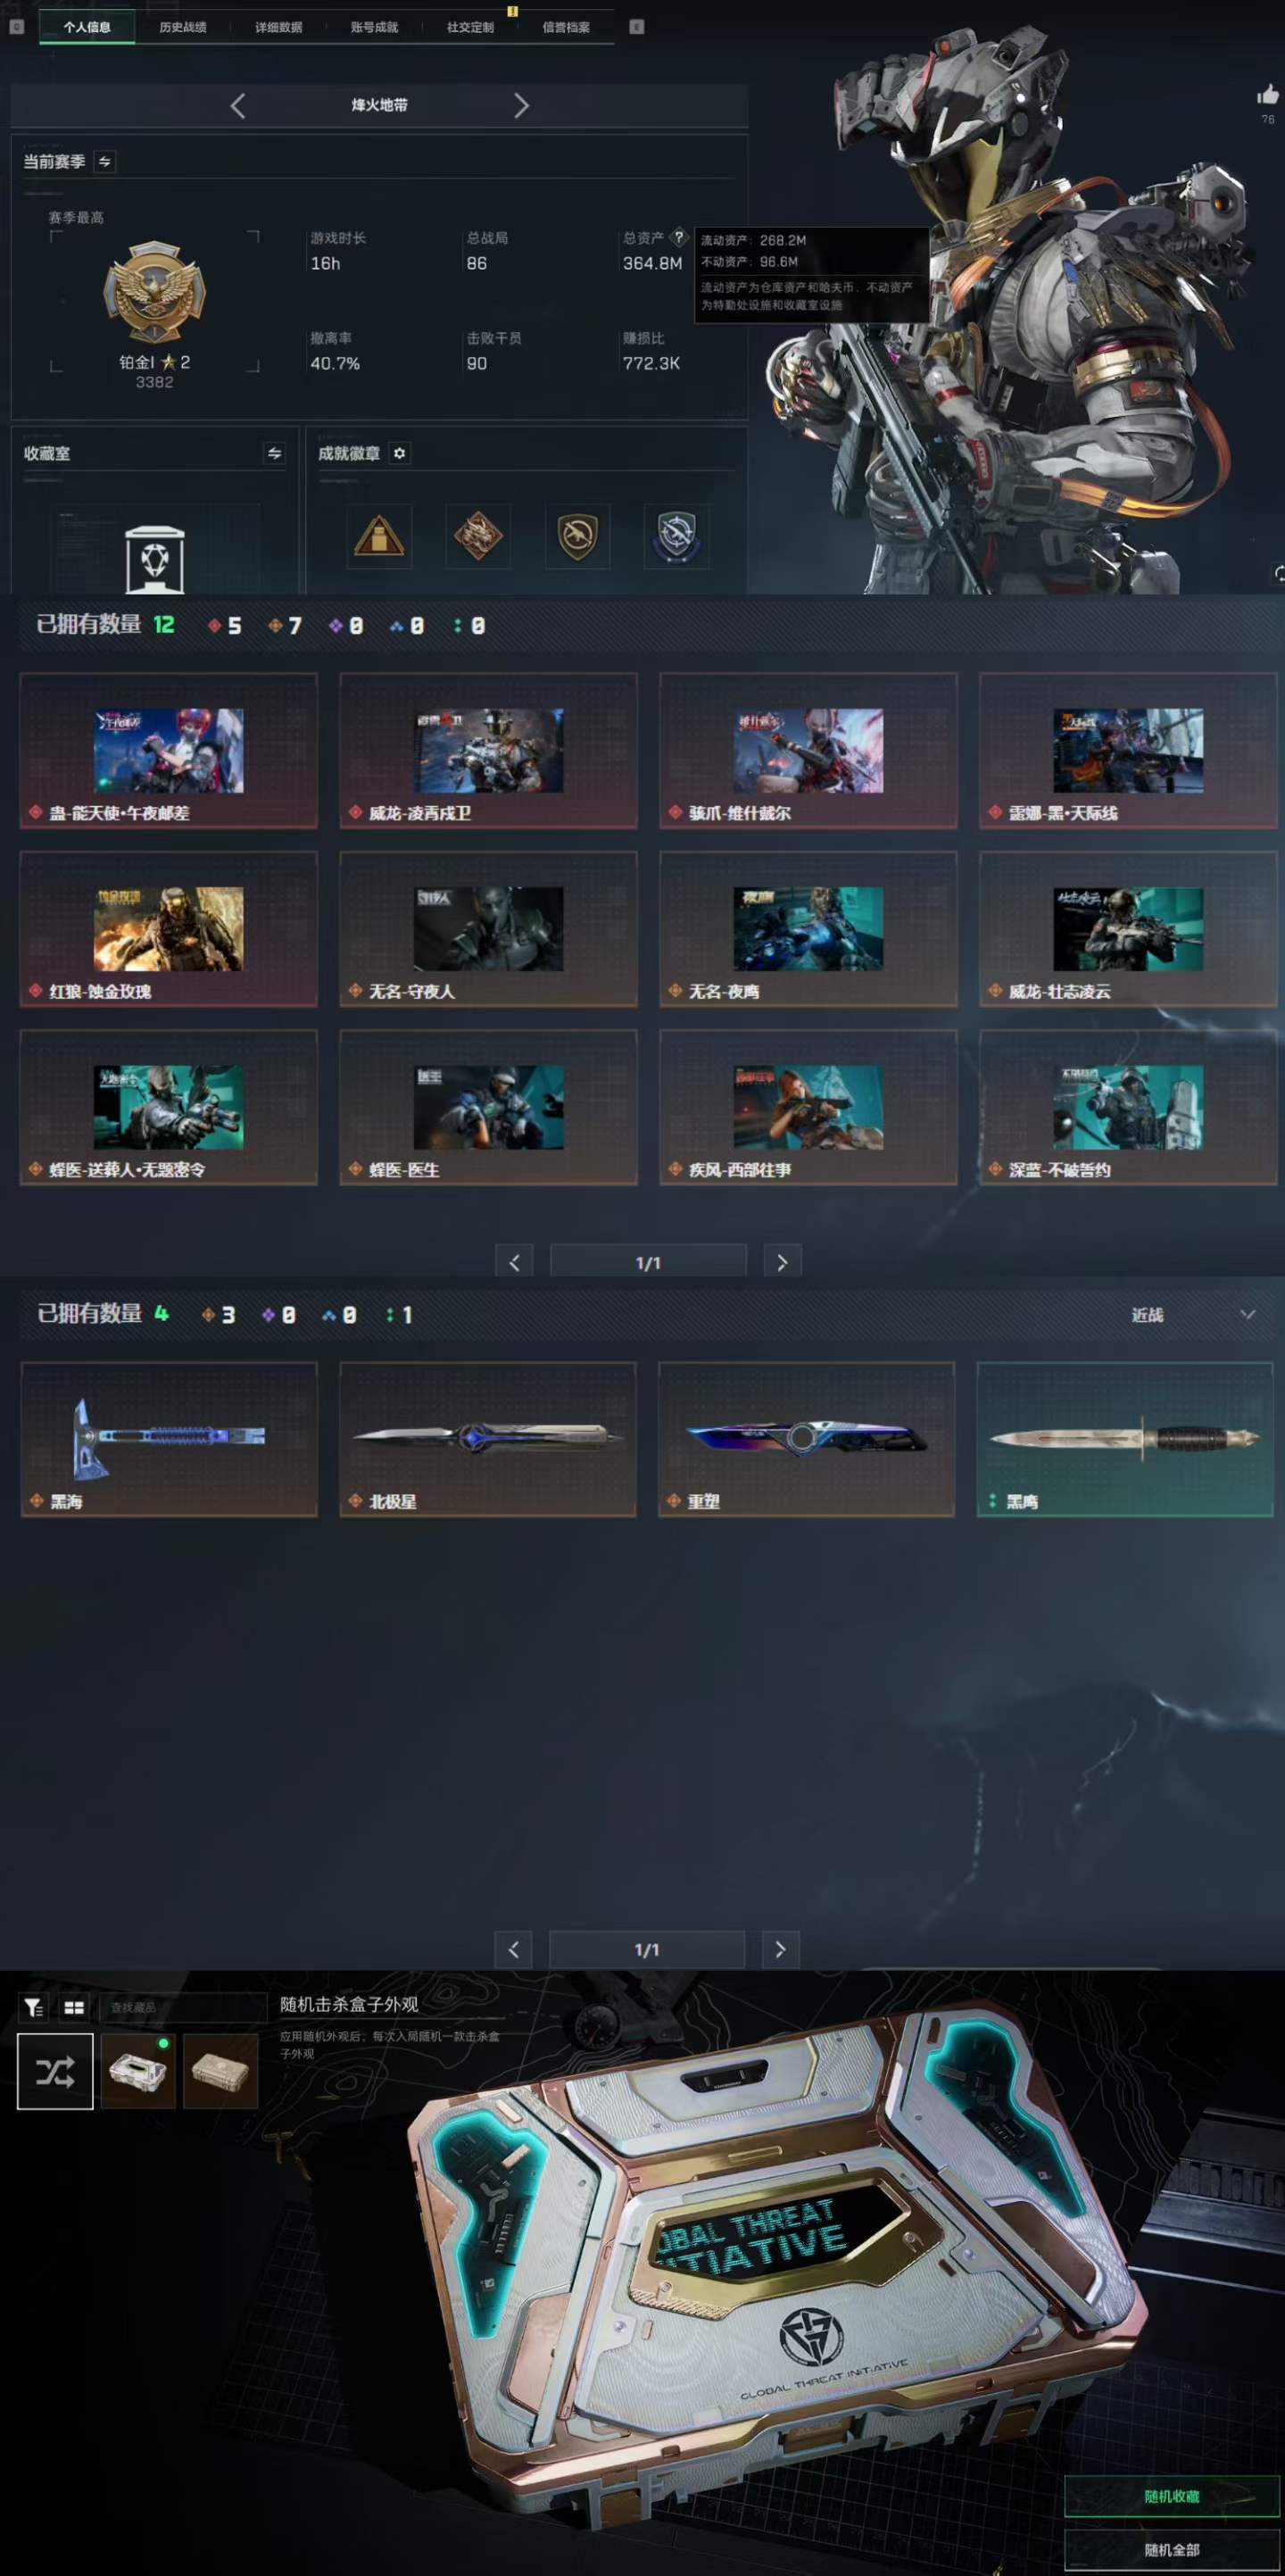
Task: Select the shield-shaped achievement badge
Action: click(577, 536)
